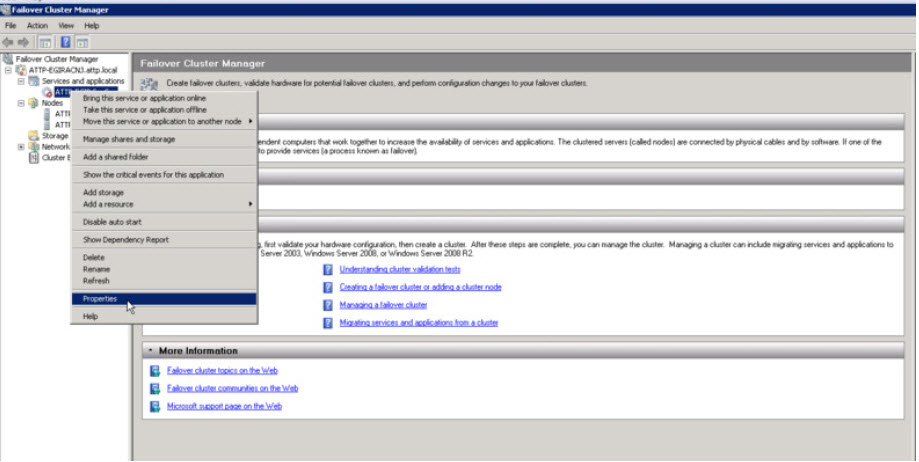Select Show the critical events for this application
The image size is (919, 462).
164,175
